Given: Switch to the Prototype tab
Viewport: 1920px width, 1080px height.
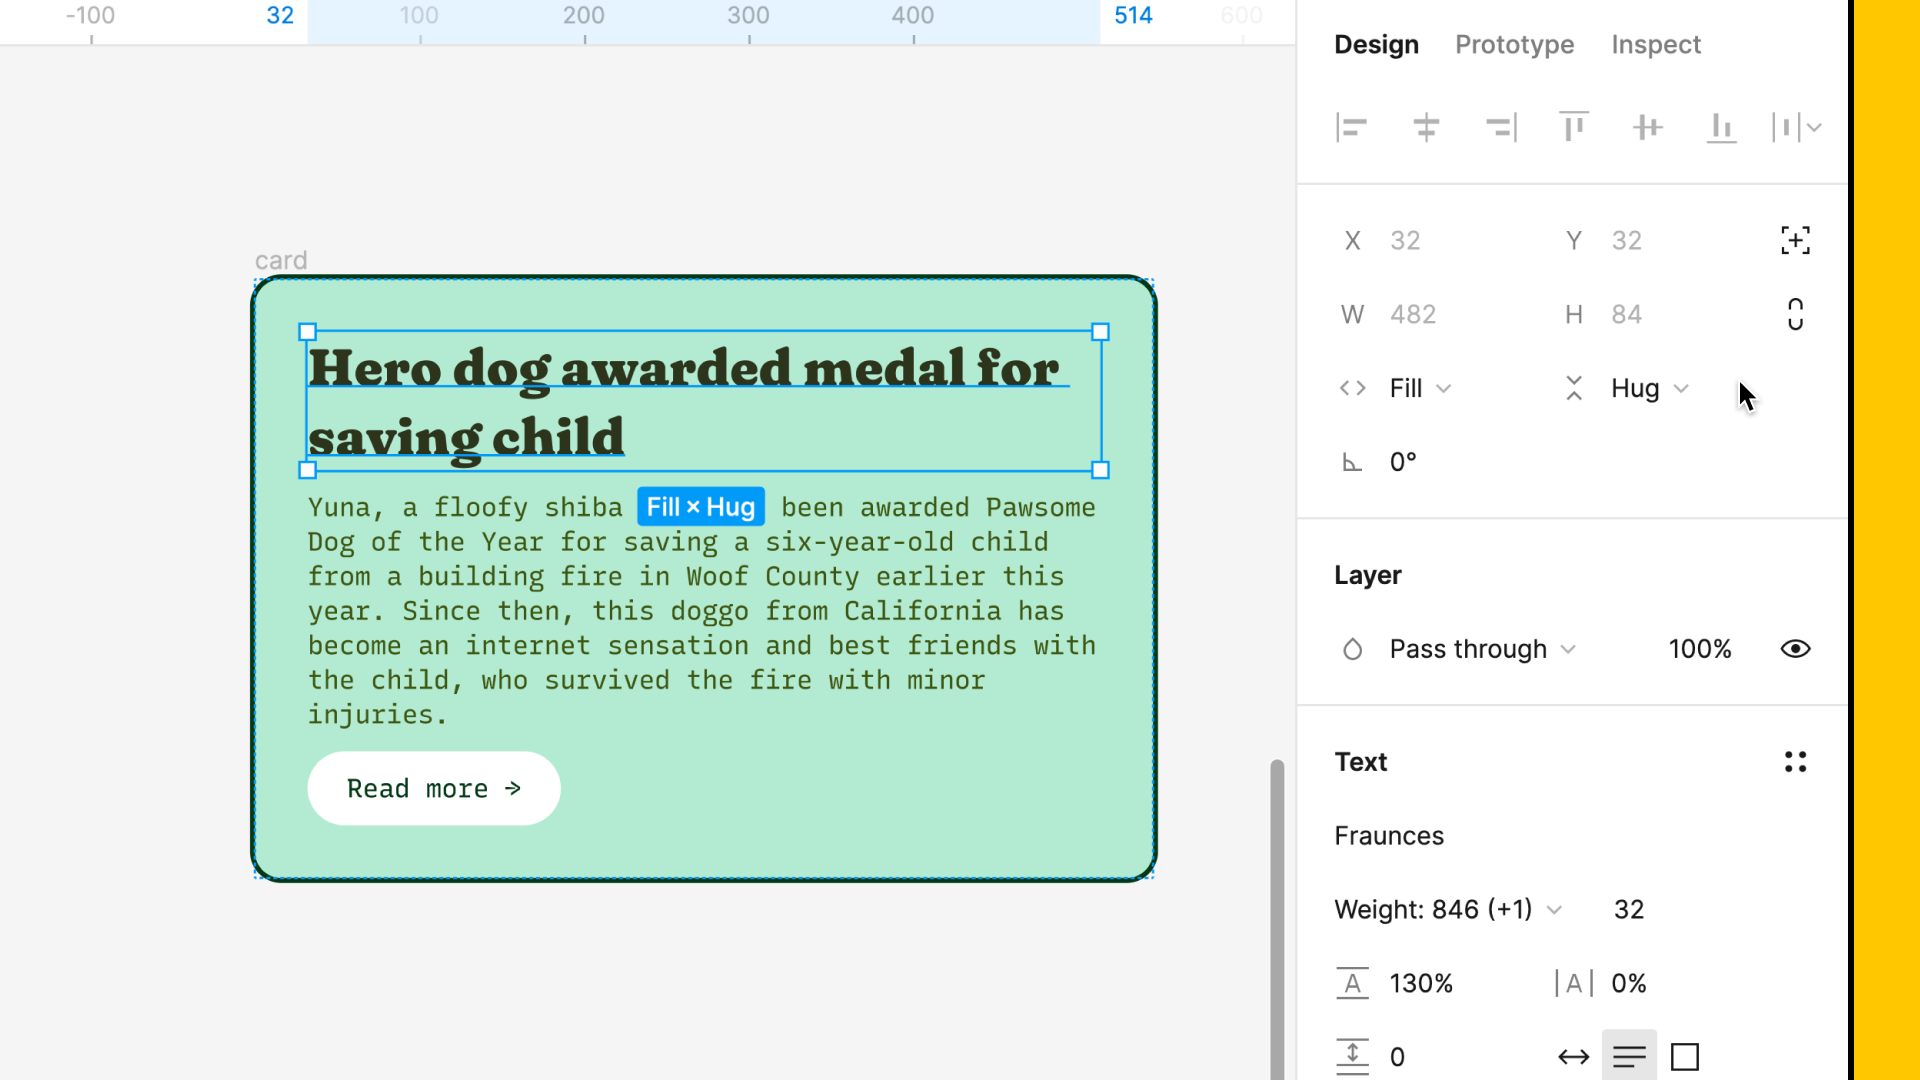Looking at the screenshot, I should [x=1515, y=44].
